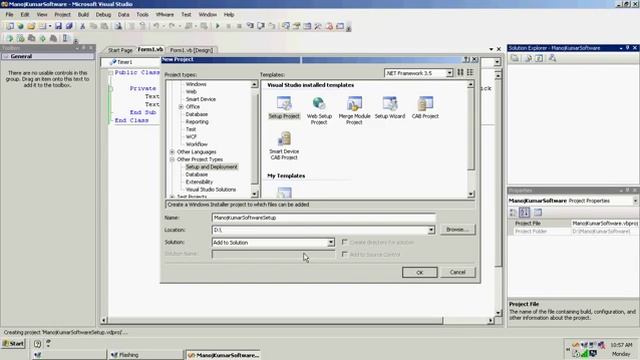Image resolution: width=640 pixels, height=360 pixels.
Task: Click the Open File toolbar icon
Action: coord(31,26)
